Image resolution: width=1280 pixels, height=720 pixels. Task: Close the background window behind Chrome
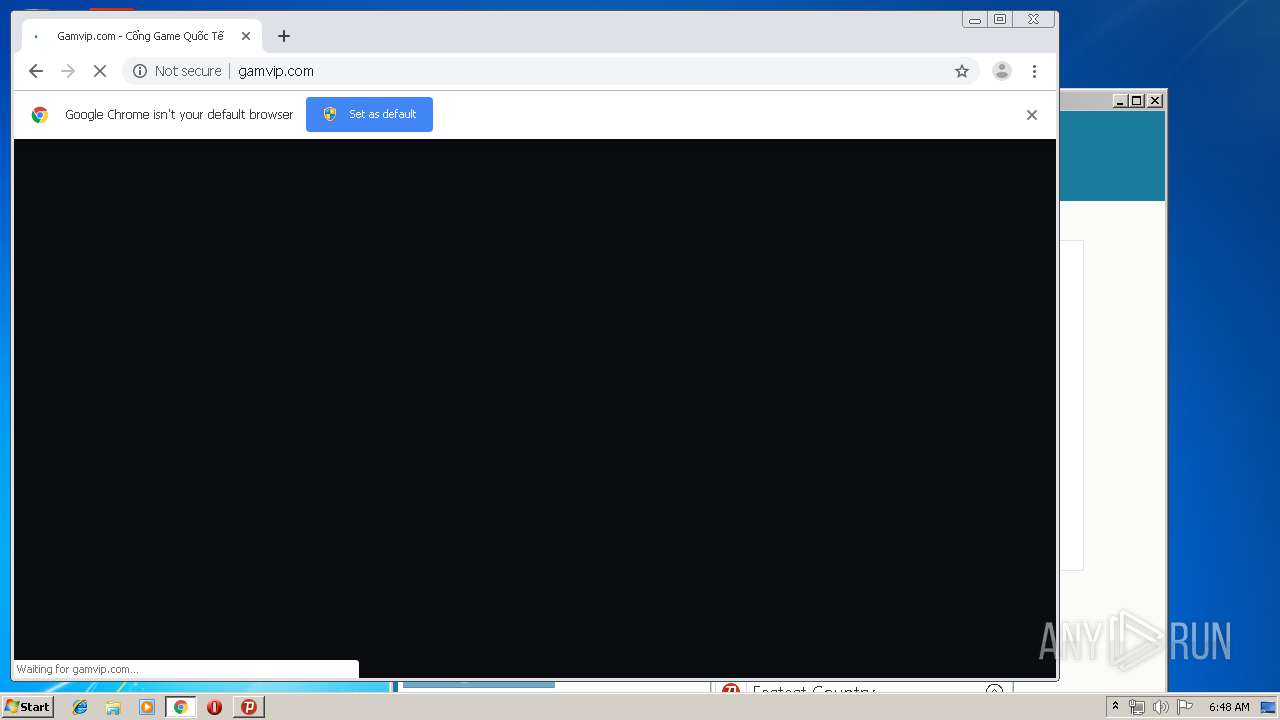pyautogui.click(x=1155, y=101)
